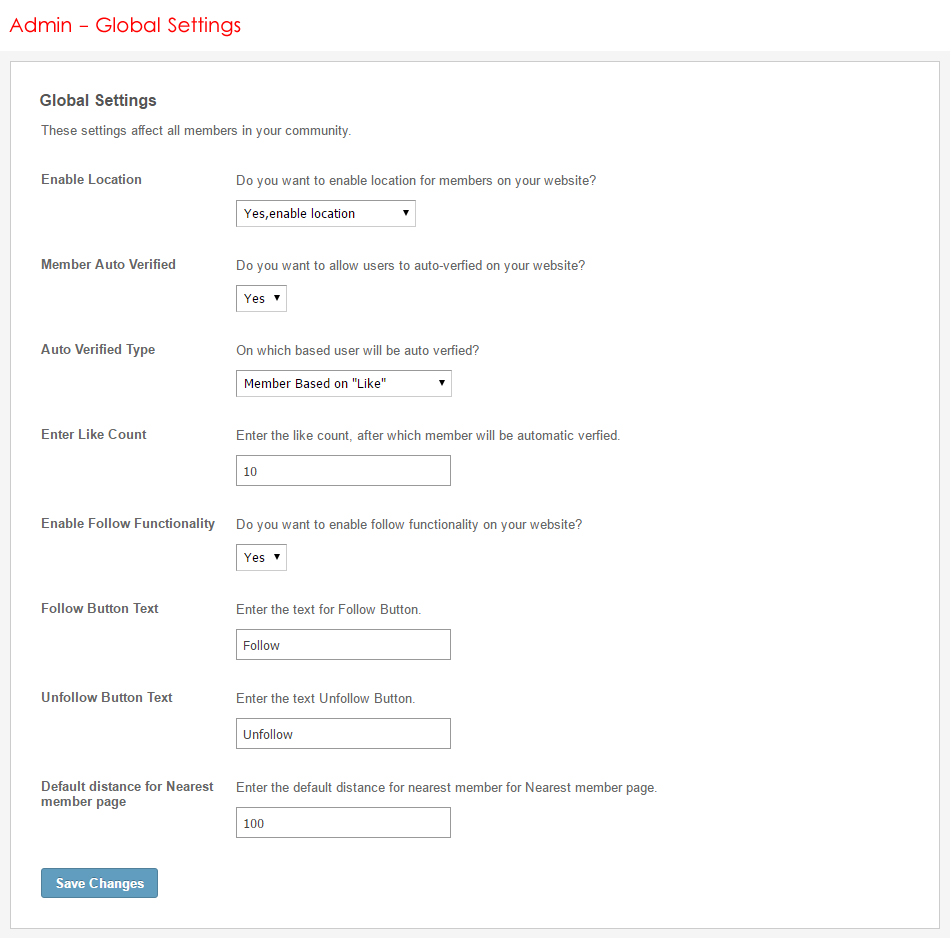The height and width of the screenshot is (938, 951).
Task: Click the settings affect all members description
Action: pyautogui.click(x=196, y=131)
